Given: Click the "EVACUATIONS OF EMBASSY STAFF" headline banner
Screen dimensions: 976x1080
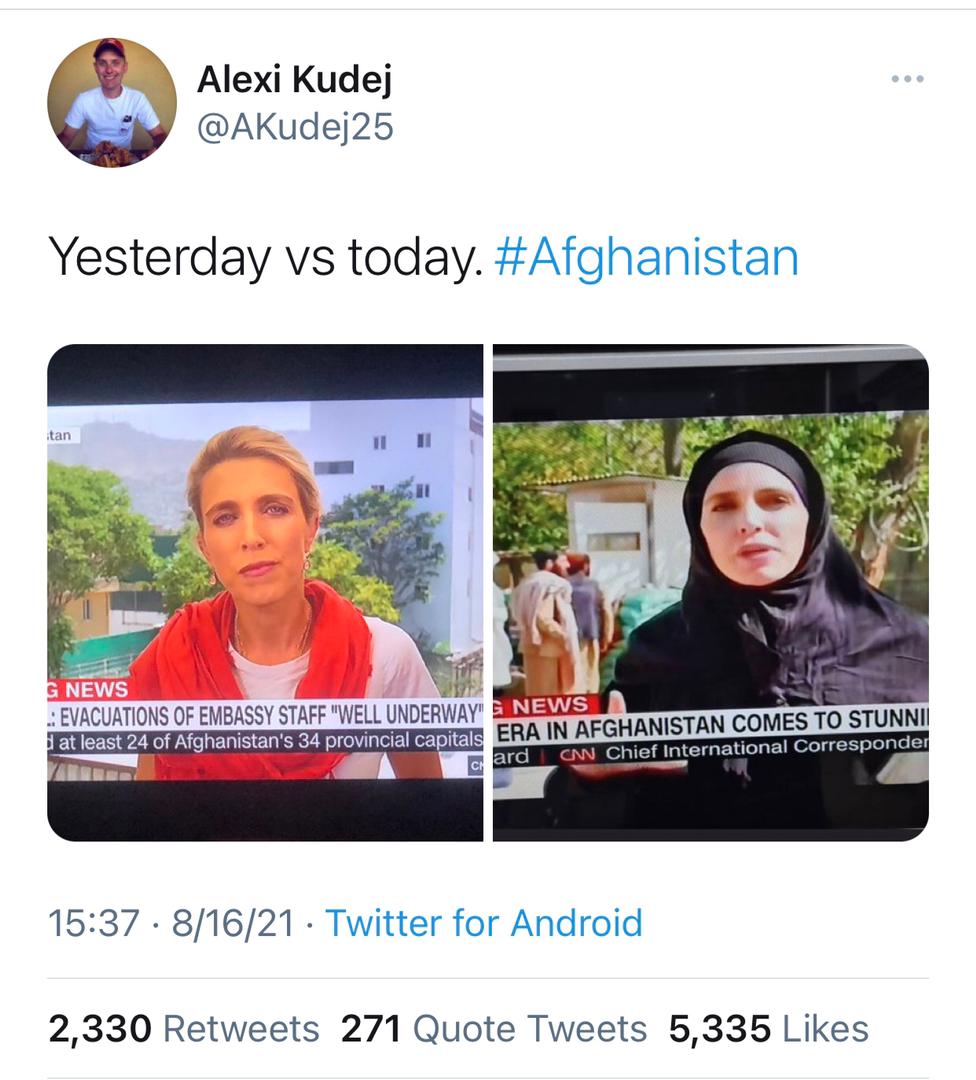Looking at the screenshot, I should [265, 715].
